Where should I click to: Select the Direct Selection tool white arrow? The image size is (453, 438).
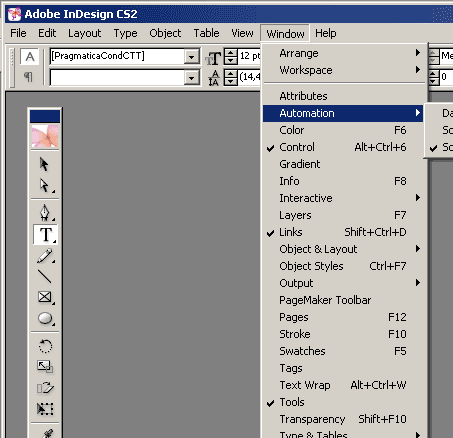pyautogui.click(x=44, y=186)
